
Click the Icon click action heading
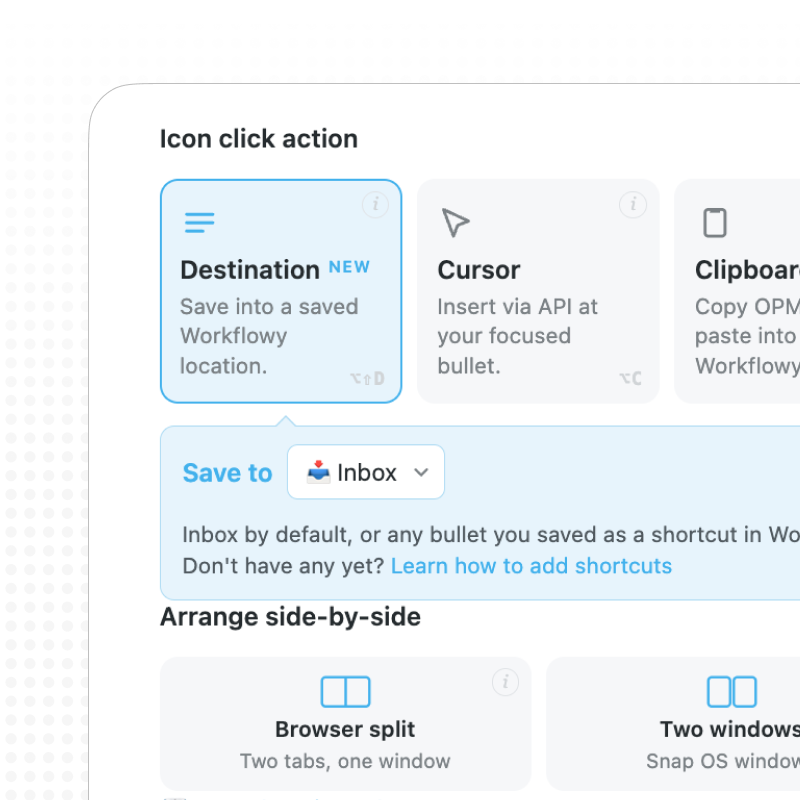point(259,139)
